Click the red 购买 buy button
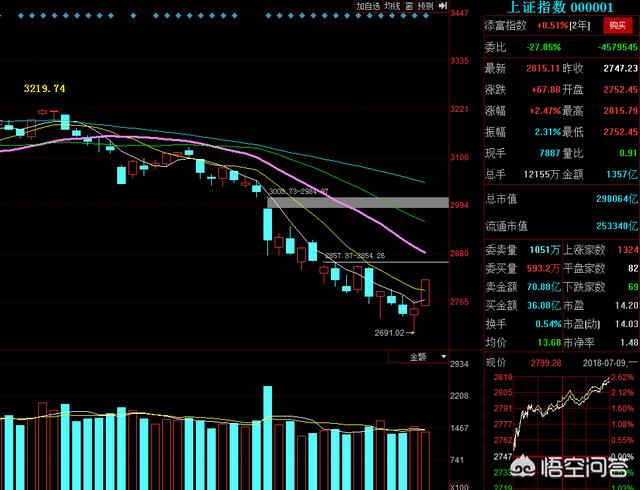The height and width of the screenshot is (490, 640). pyautogui.click(x=618, y=26)
